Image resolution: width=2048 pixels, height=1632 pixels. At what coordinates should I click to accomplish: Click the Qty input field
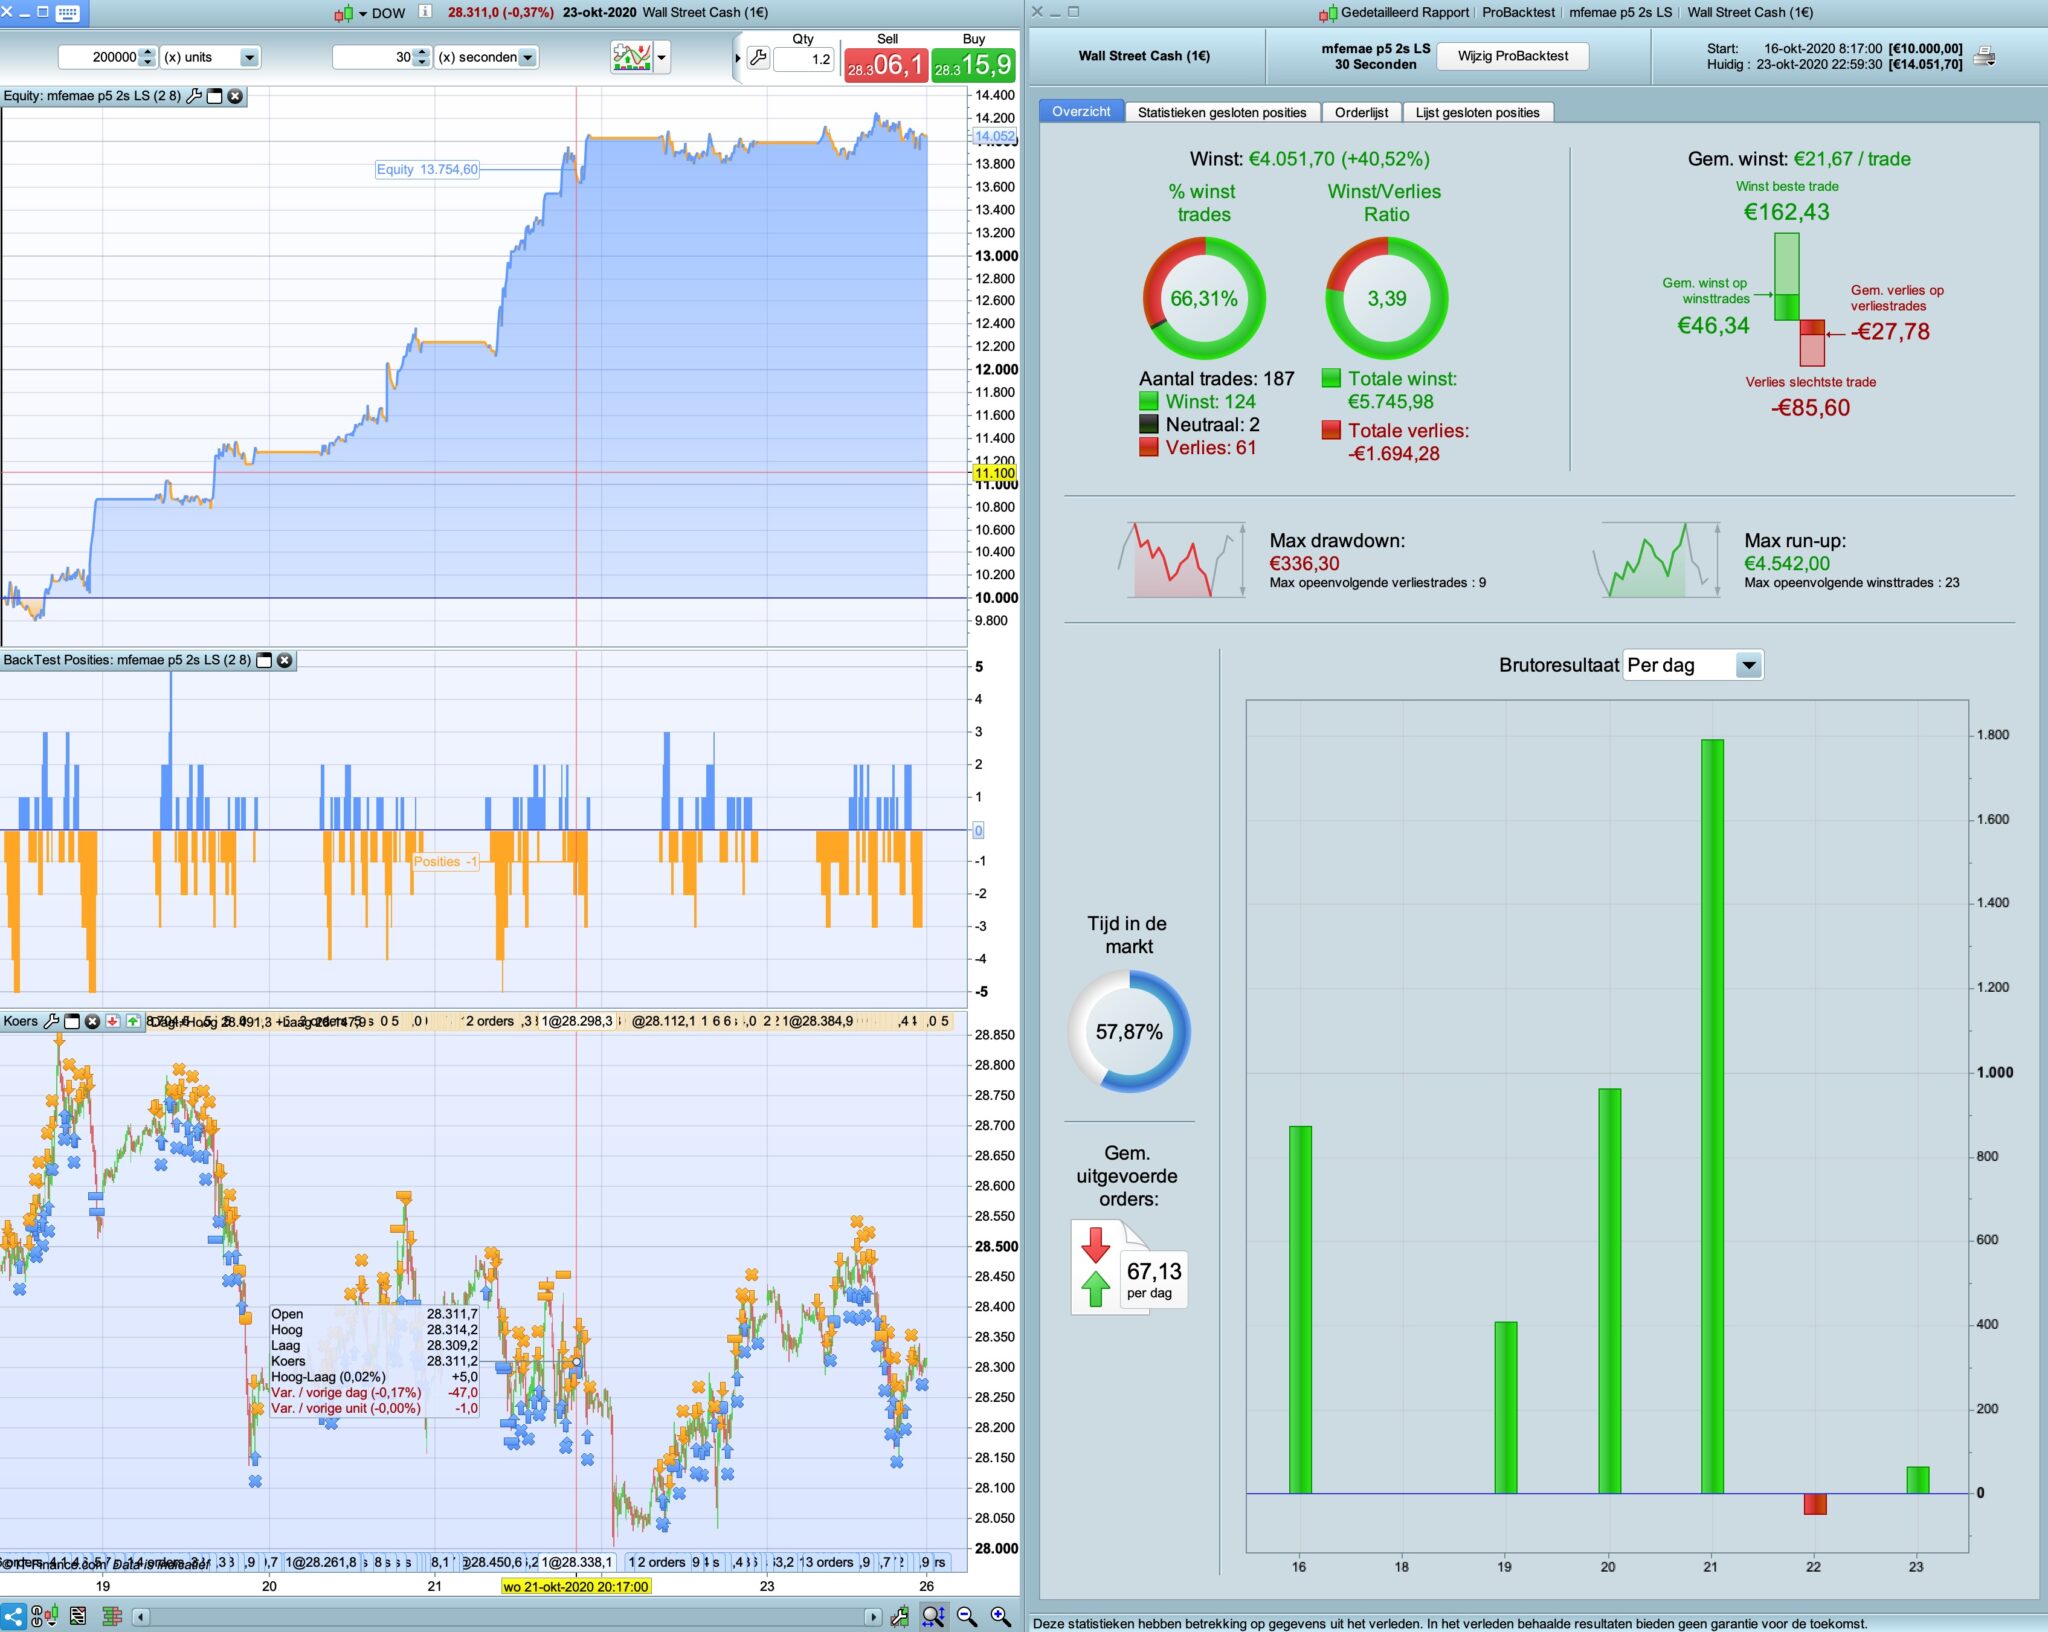[x=805, y=59]
